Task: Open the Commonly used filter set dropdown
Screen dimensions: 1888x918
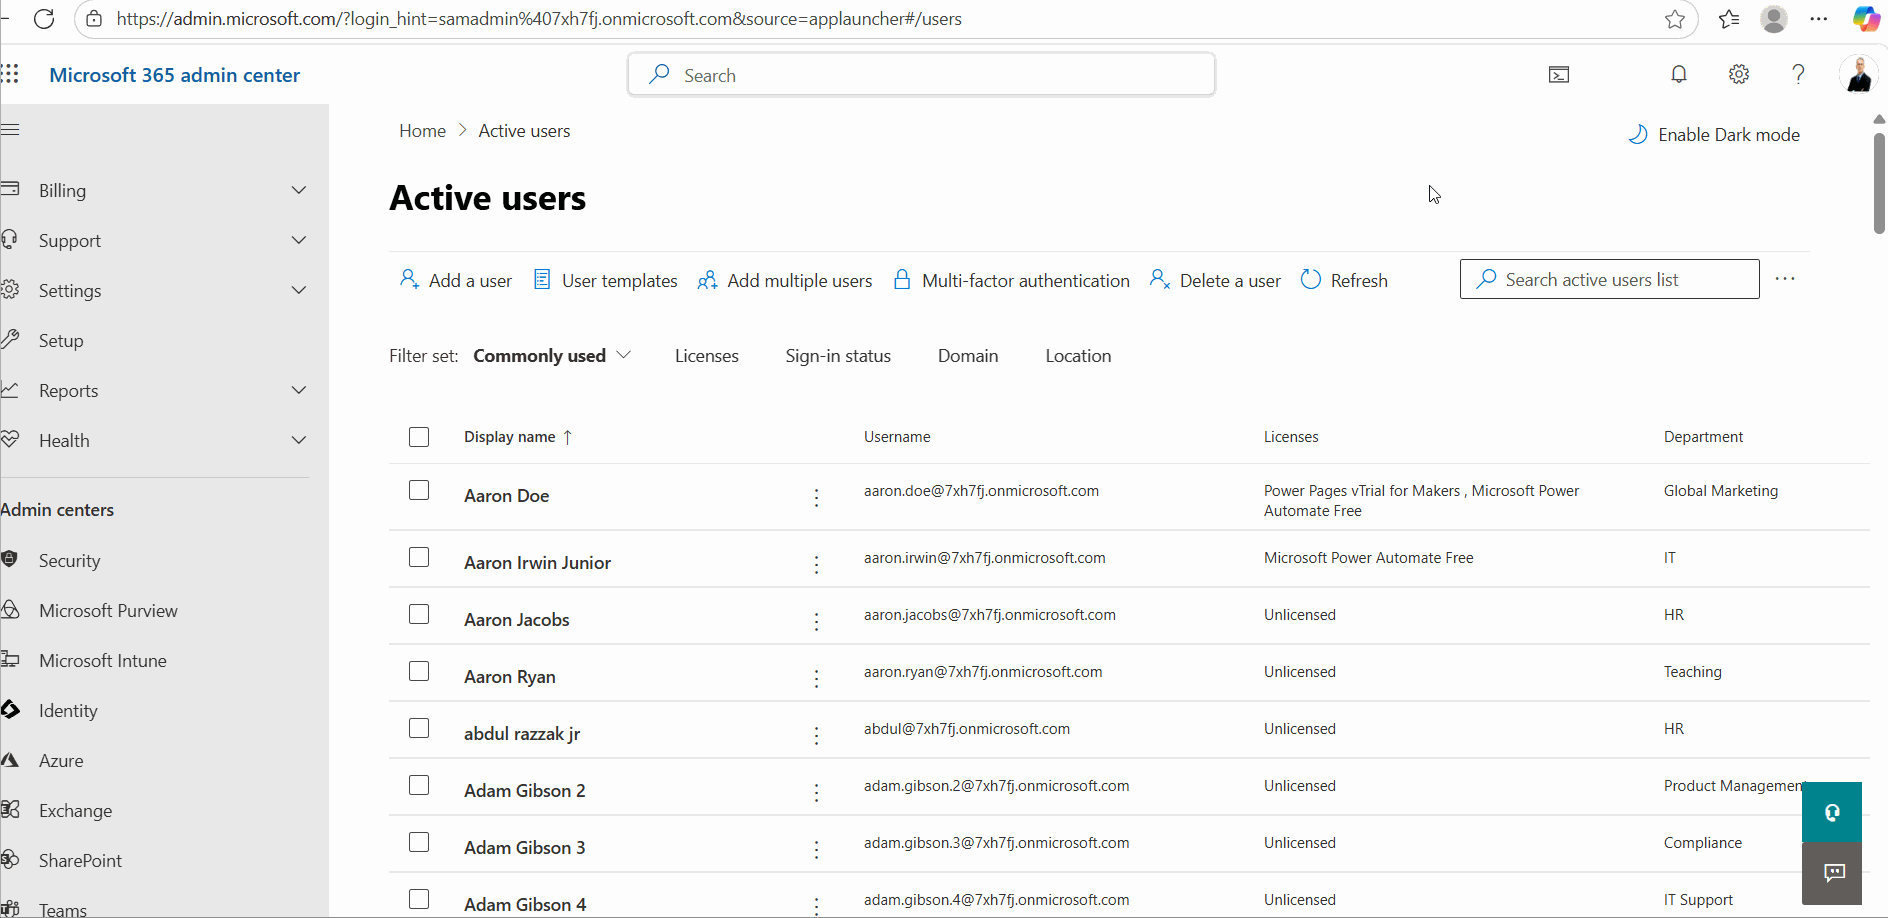Action: [x=551, y=356]
